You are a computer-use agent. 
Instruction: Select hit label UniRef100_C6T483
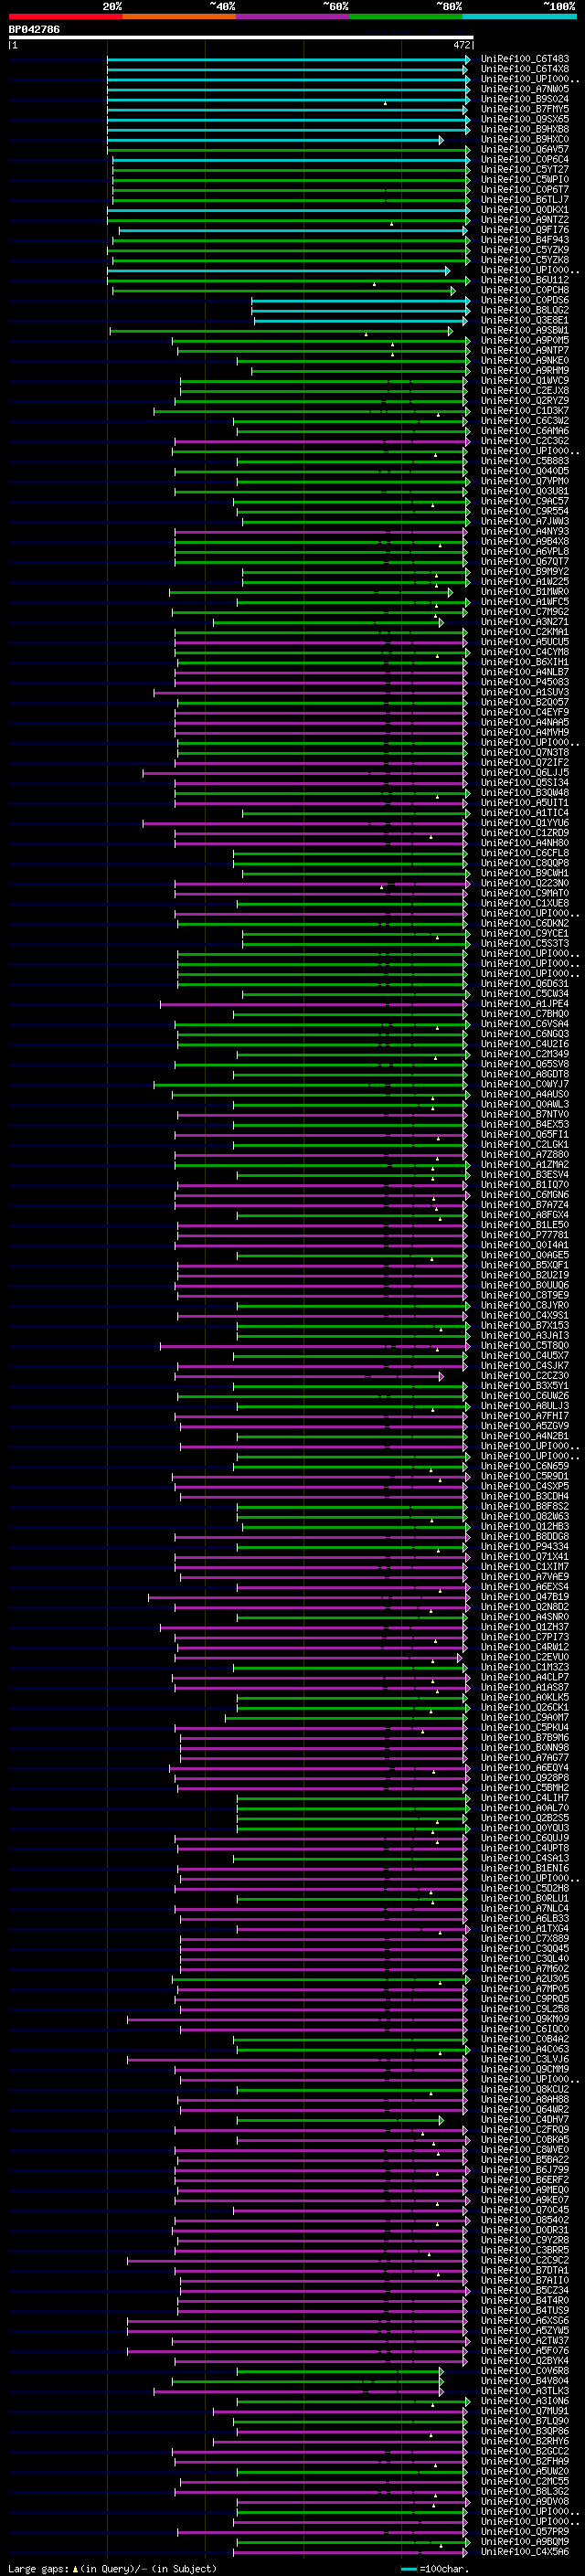(x=525, y=59)
